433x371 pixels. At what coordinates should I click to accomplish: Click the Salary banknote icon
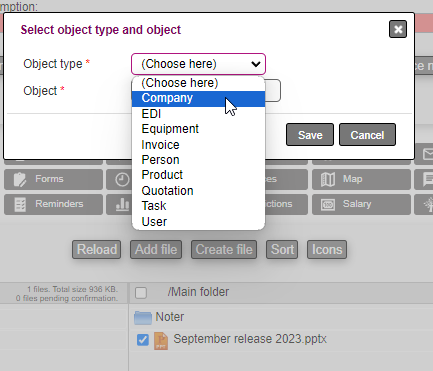[x=328, y=205]
